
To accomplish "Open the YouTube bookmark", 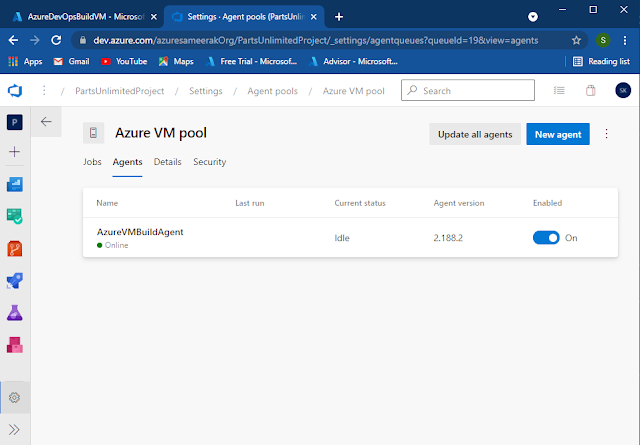I will 124,61.
